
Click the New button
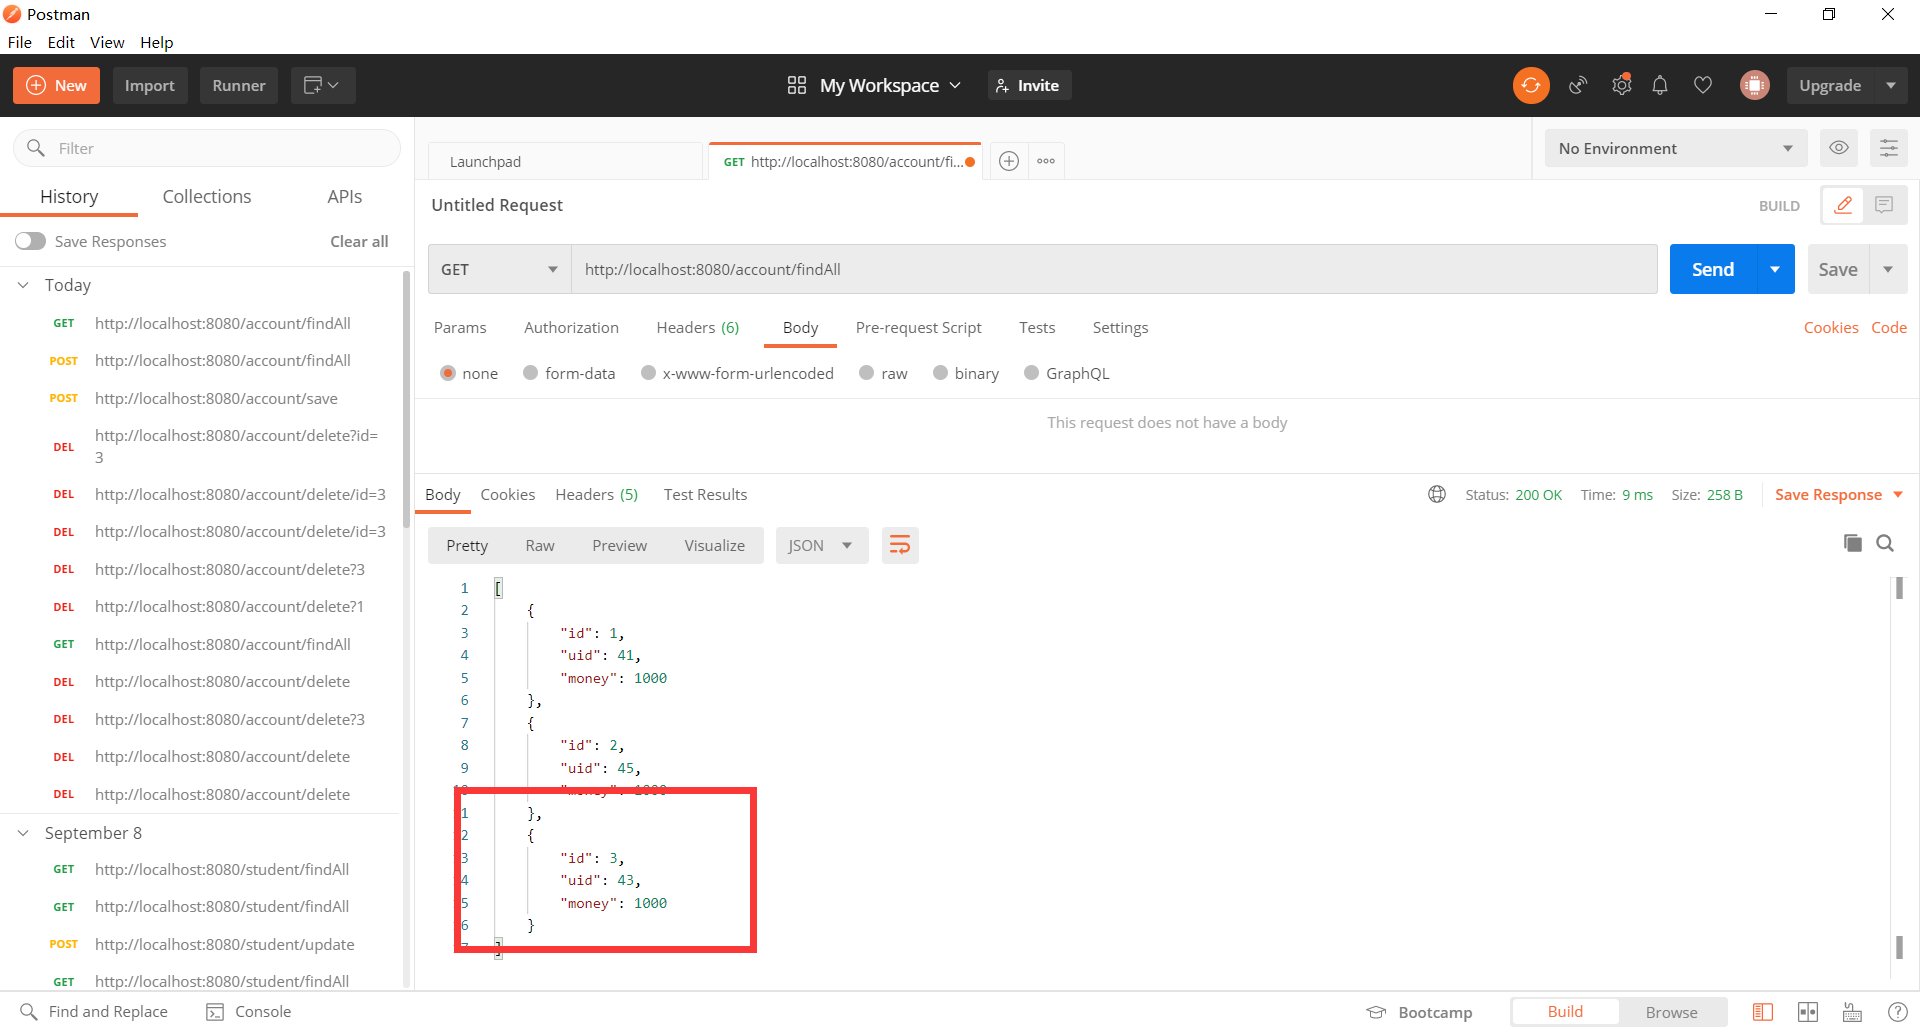56,85
